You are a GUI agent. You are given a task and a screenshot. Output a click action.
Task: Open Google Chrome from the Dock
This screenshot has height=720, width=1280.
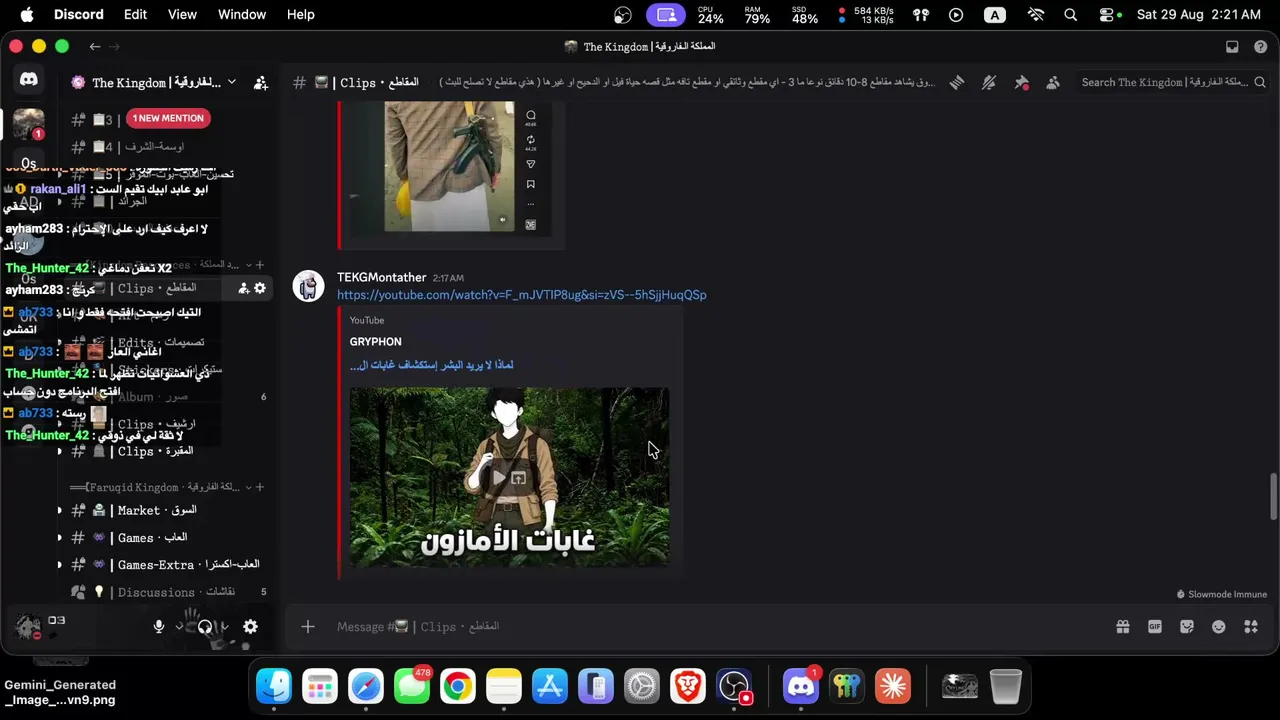(x=458, y=686)
